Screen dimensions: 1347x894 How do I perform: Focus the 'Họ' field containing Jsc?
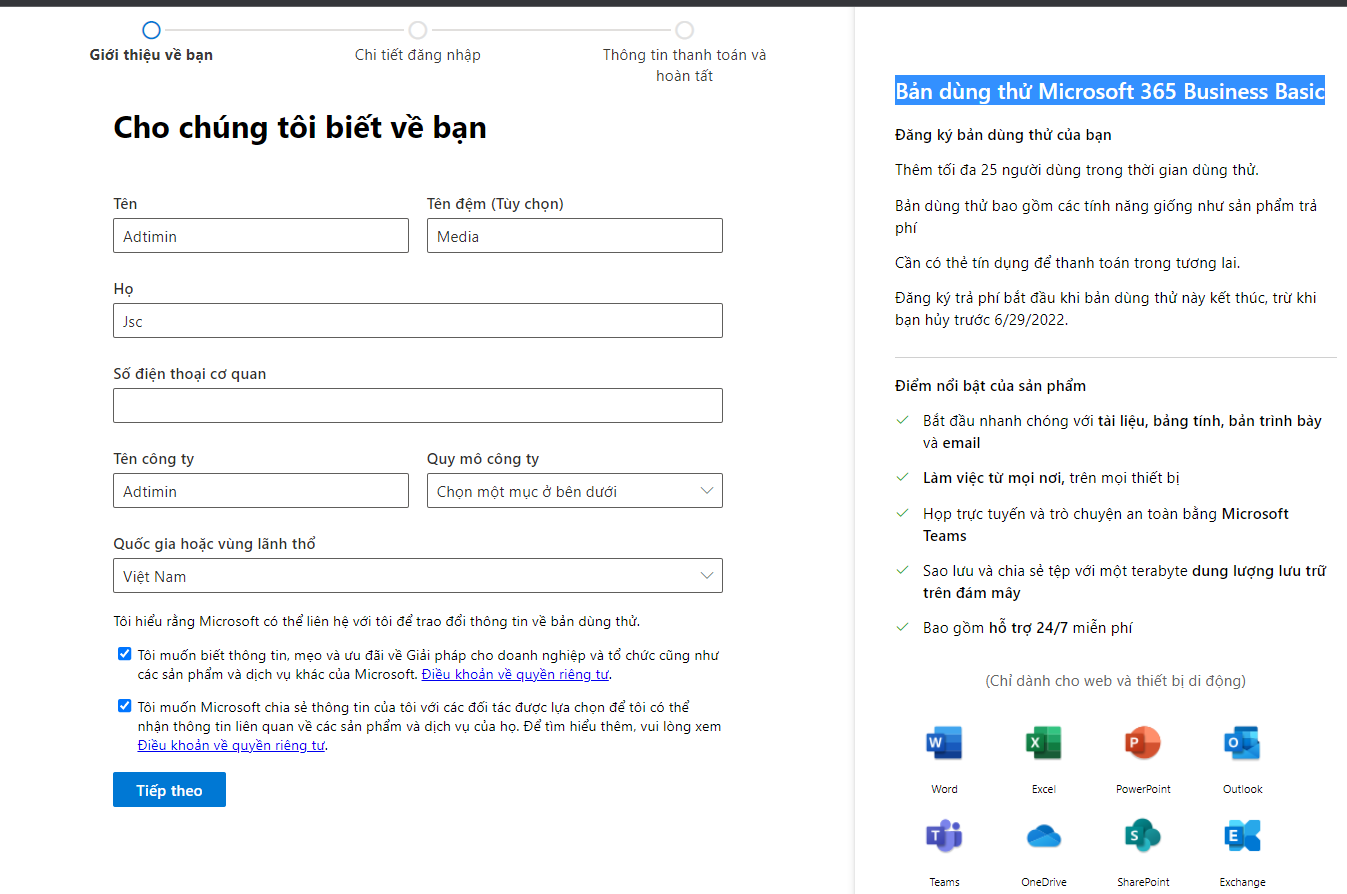(x=418, y=321)
